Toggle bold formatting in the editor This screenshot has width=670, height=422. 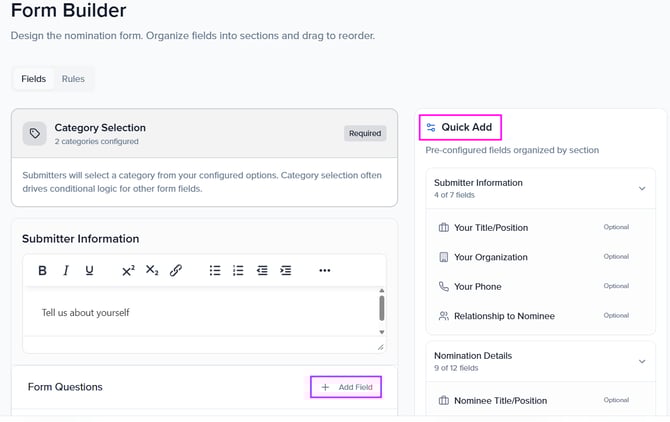(42, 271)
